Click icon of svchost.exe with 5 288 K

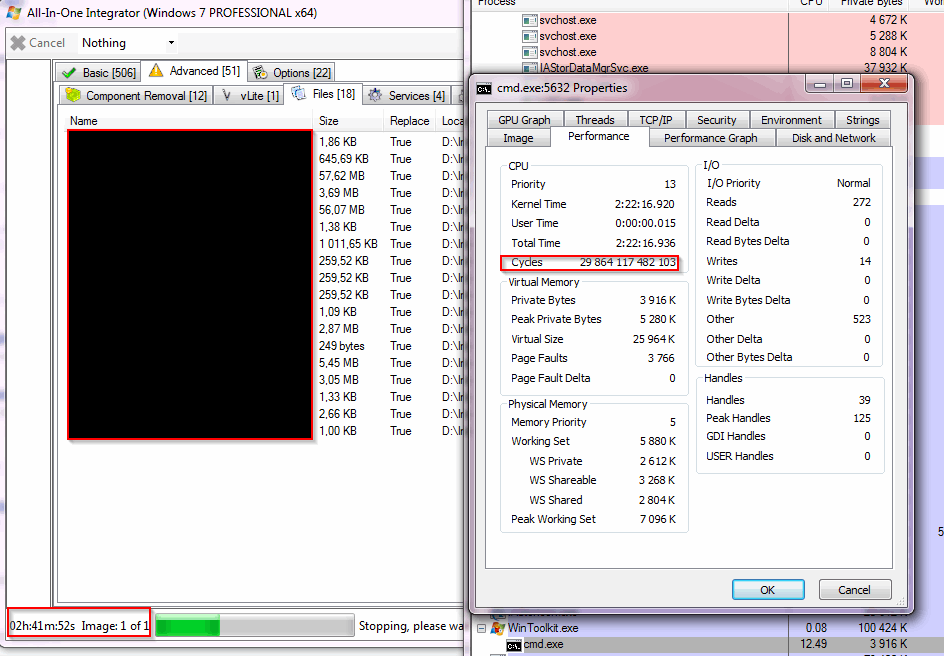coord(530,36)
